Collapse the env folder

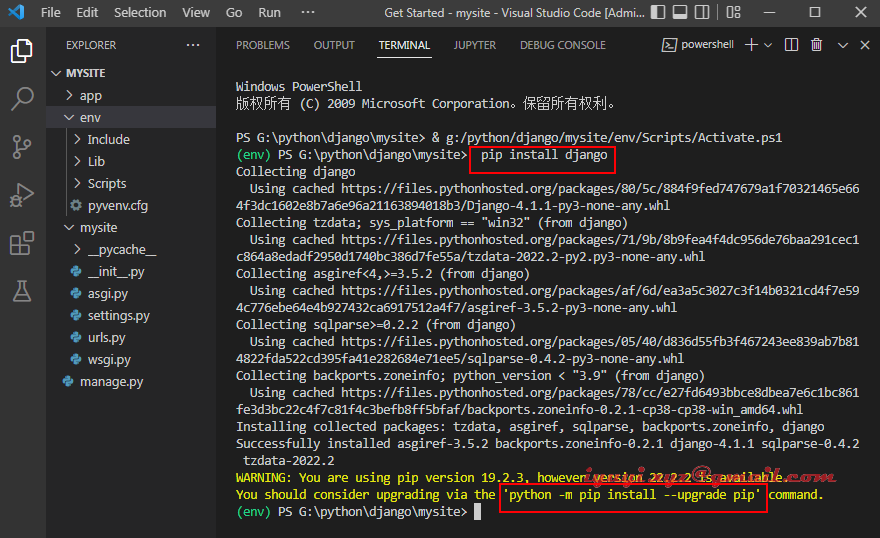(x=90, y=117)
